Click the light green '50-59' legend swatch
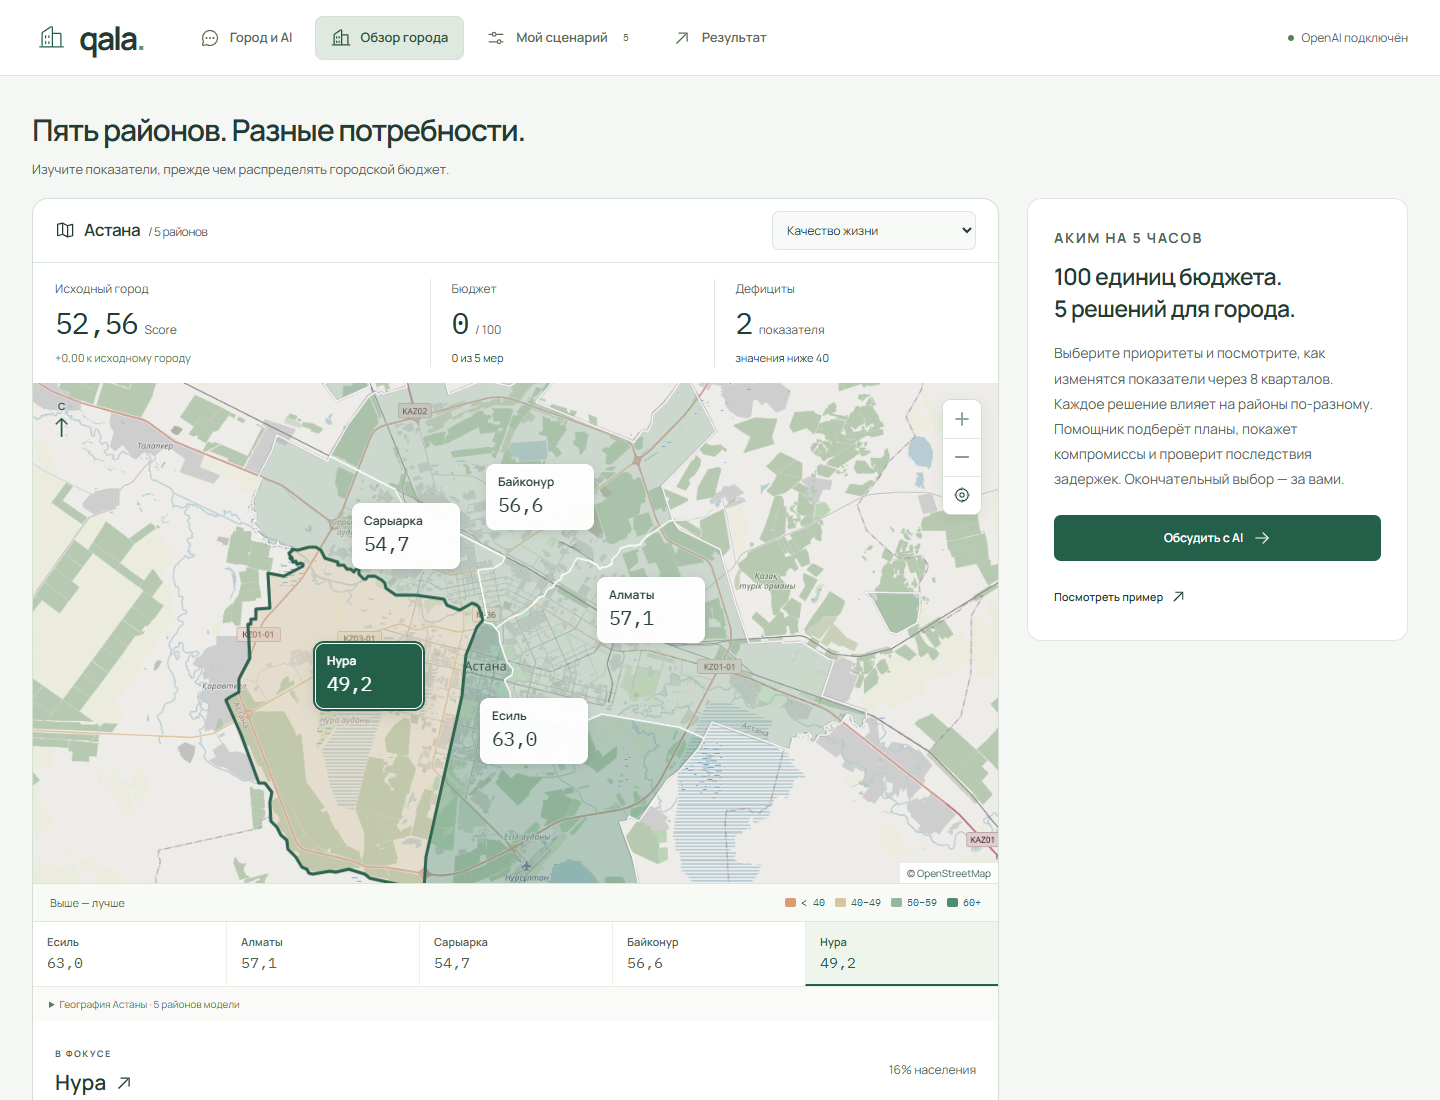 pyautogui.click(x=896, y=903)
